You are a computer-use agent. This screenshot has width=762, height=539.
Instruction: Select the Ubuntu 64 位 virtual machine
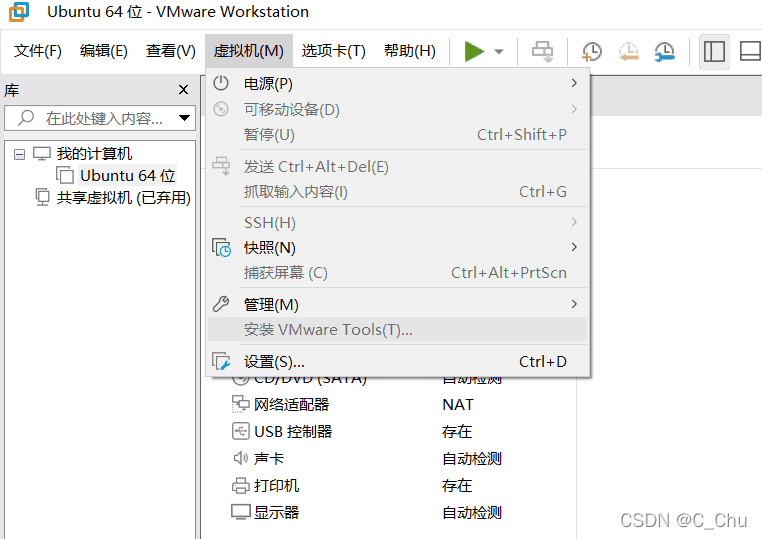(127, 175)
